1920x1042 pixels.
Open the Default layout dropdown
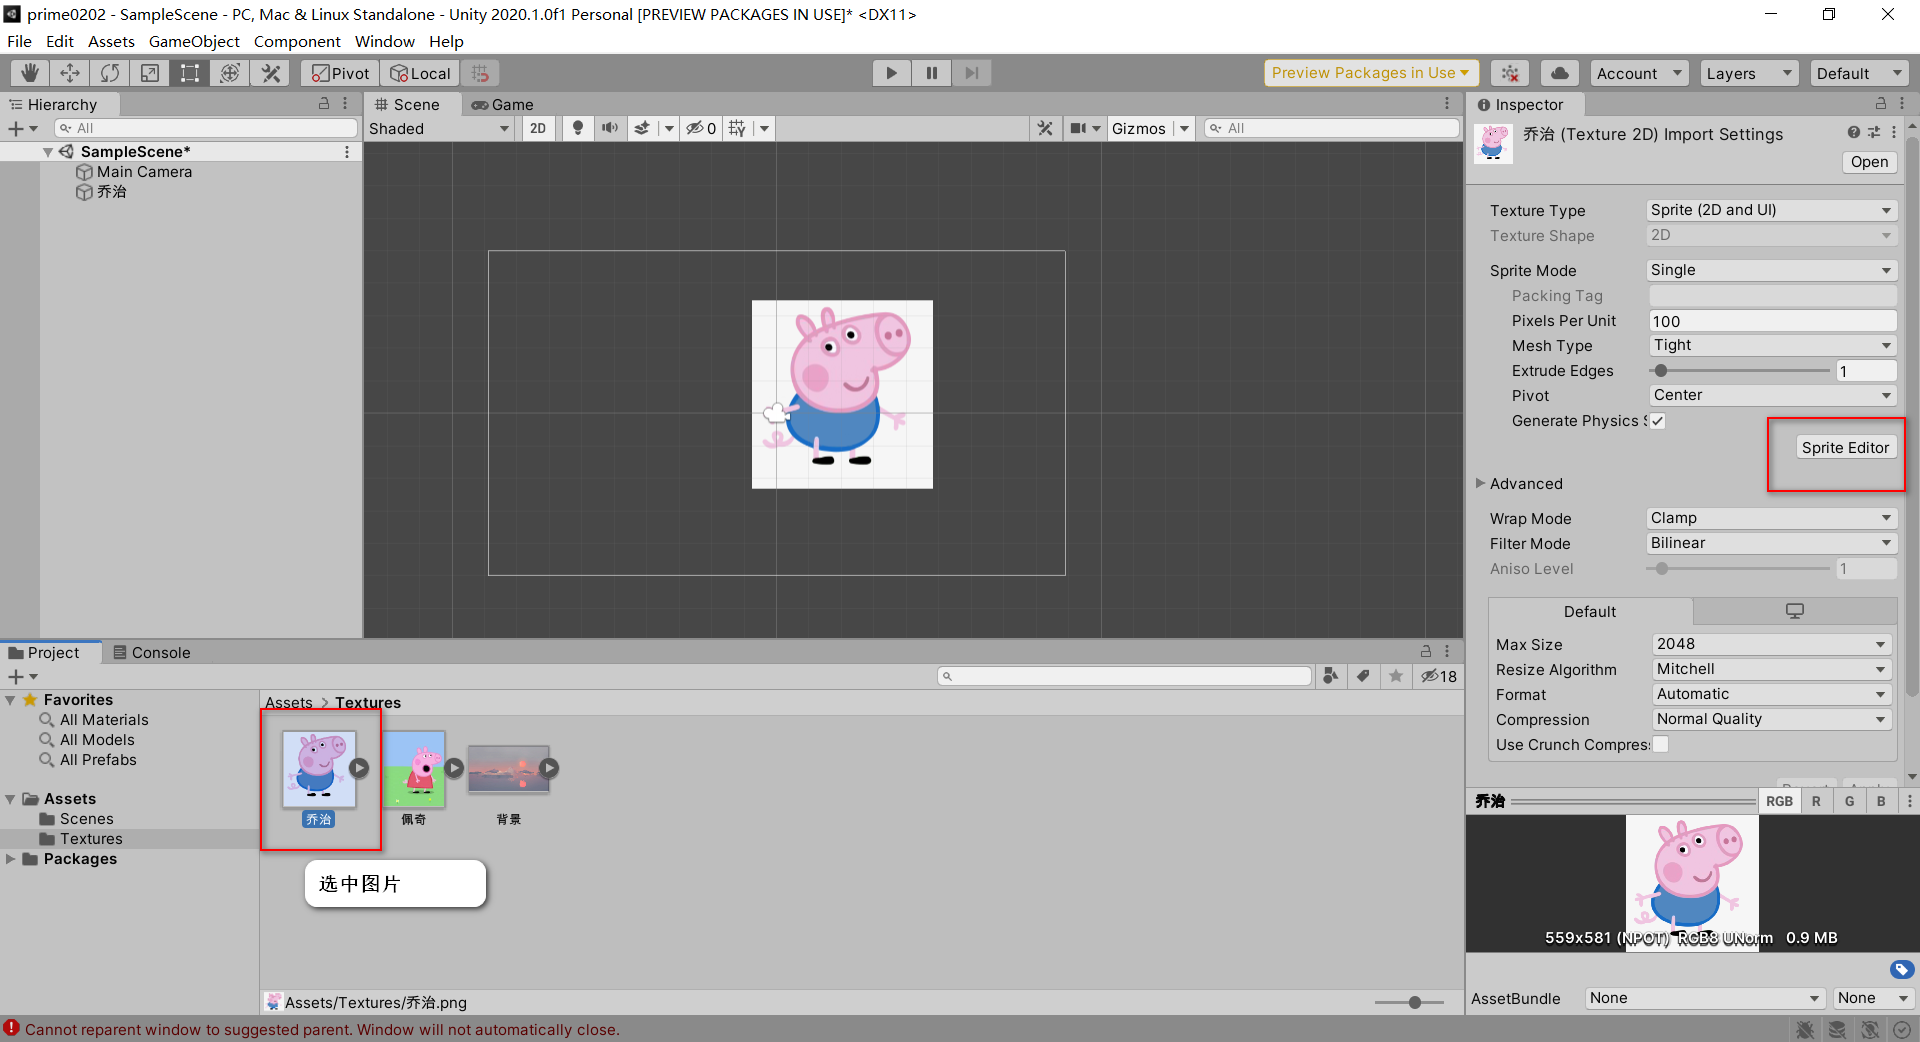click(1859, 73)
